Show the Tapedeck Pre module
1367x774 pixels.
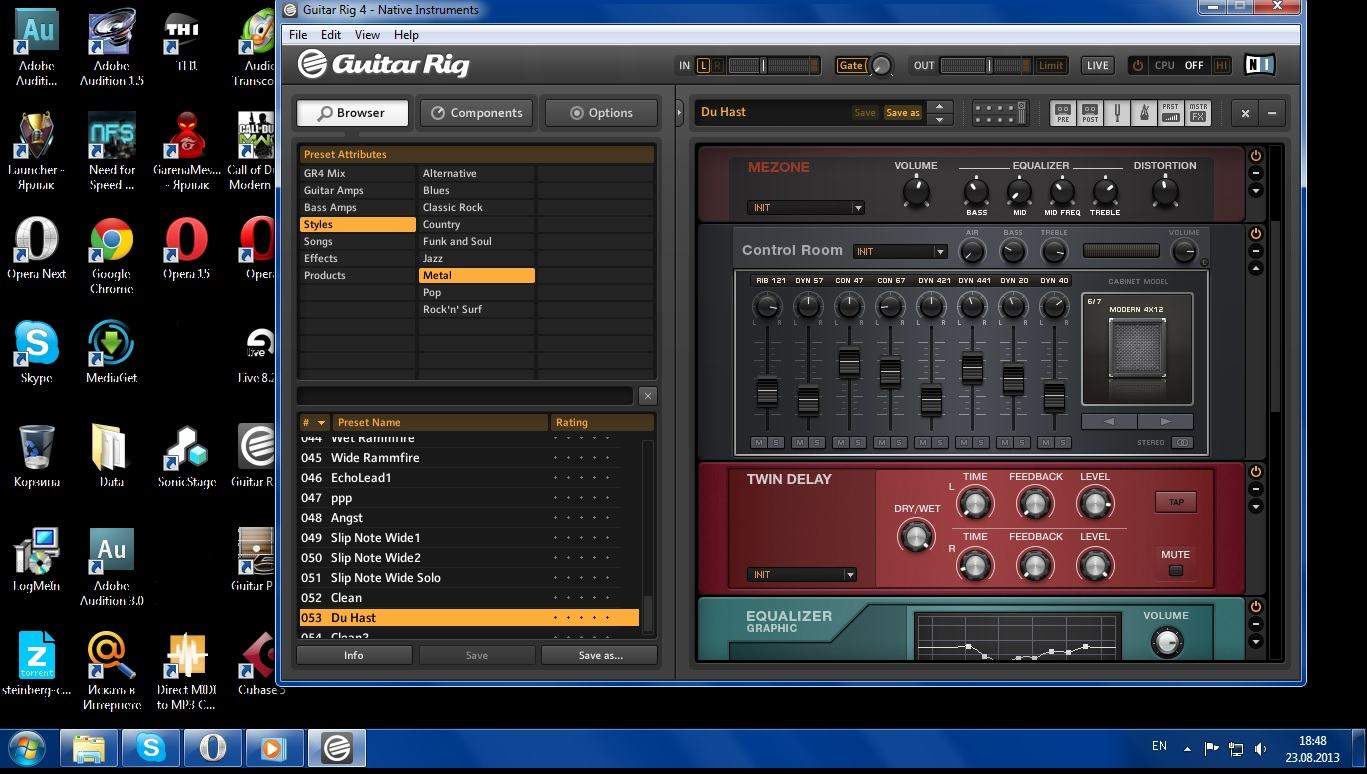pos(1063,113)
